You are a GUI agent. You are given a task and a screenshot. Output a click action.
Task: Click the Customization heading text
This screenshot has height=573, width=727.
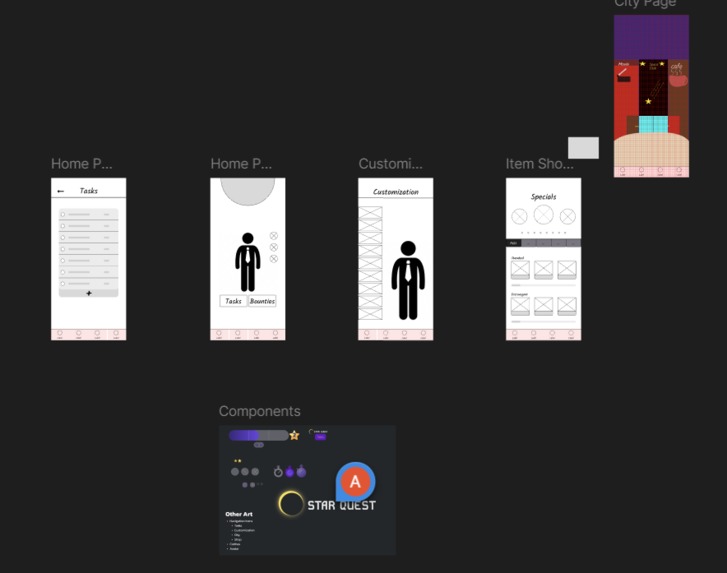tap(396, 192)
